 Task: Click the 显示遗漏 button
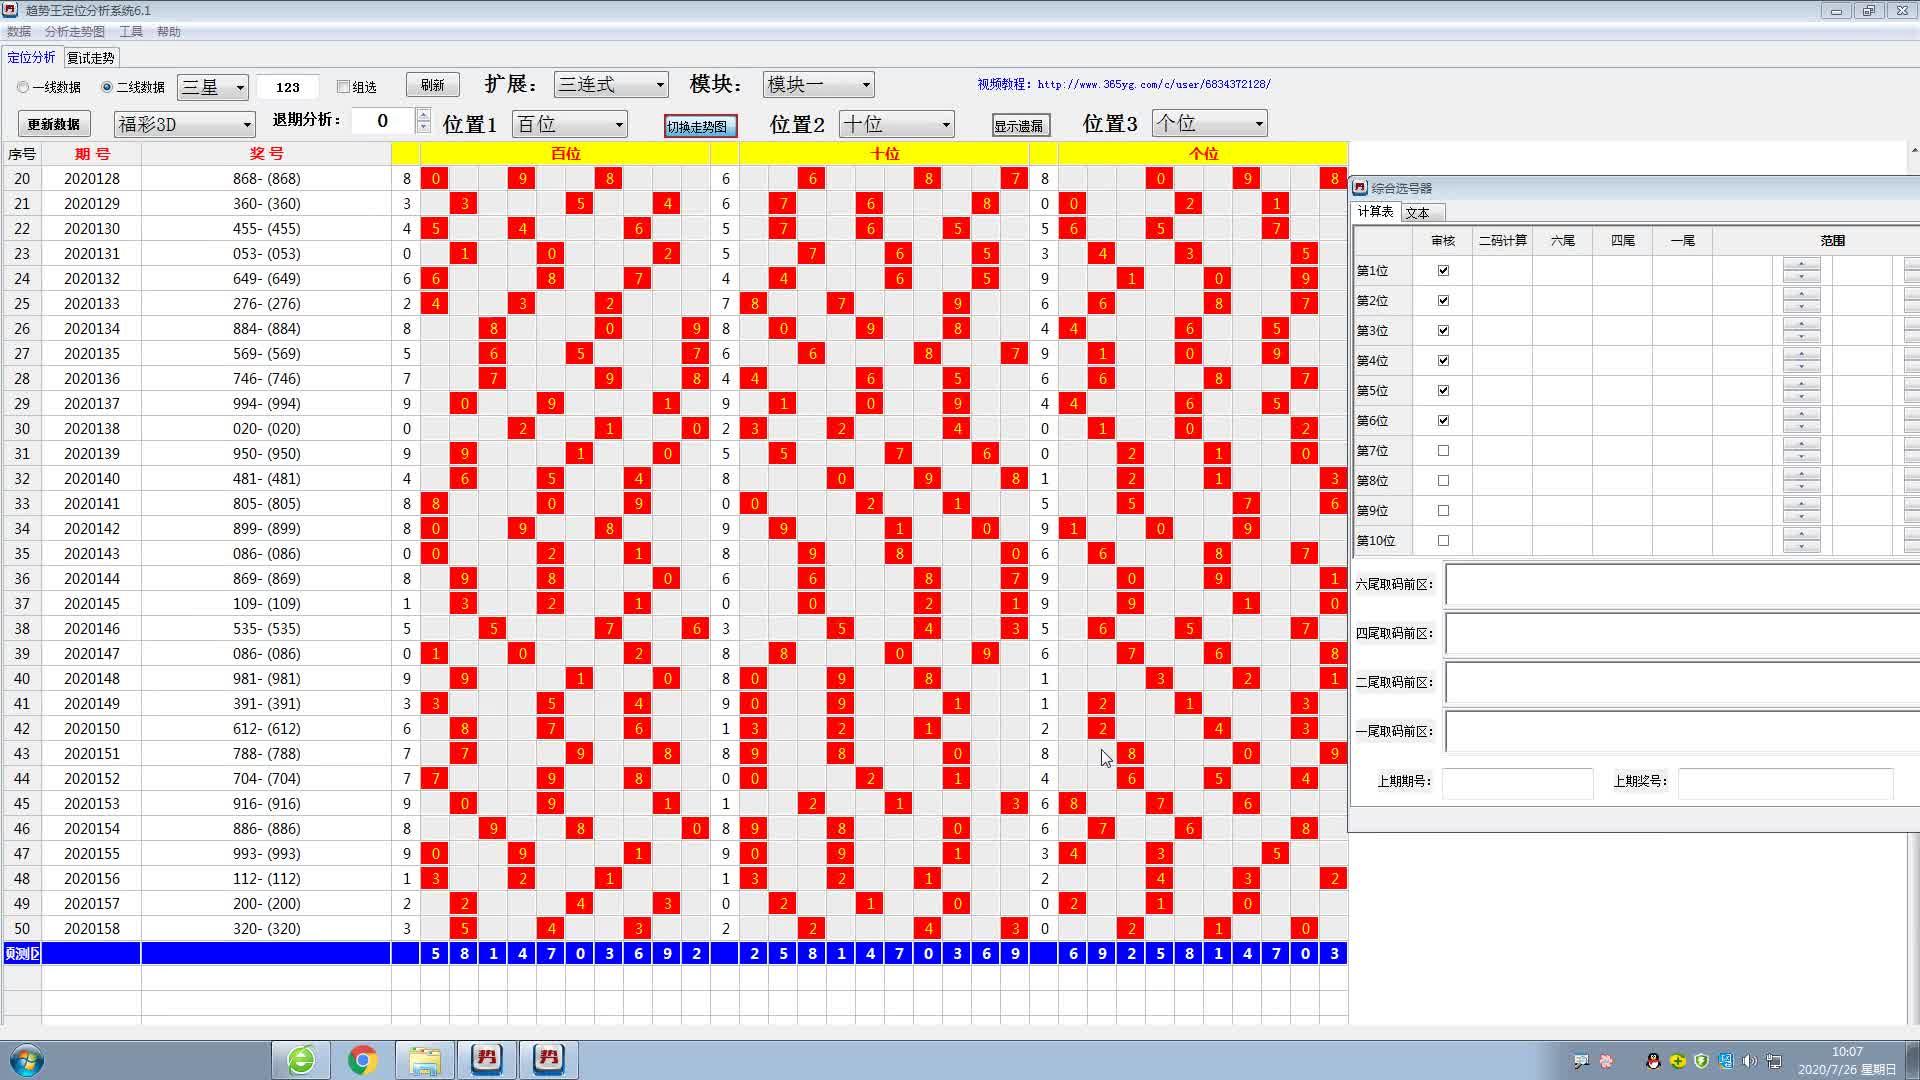tap(1020, 126)
